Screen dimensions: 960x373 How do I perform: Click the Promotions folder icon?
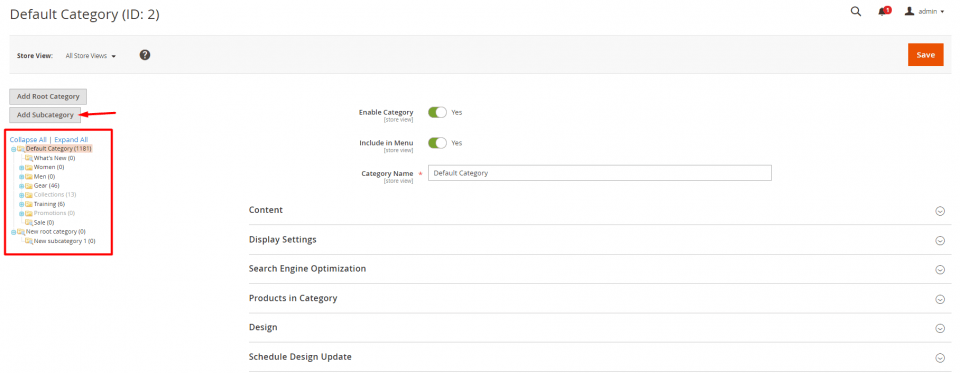point(29,213)
